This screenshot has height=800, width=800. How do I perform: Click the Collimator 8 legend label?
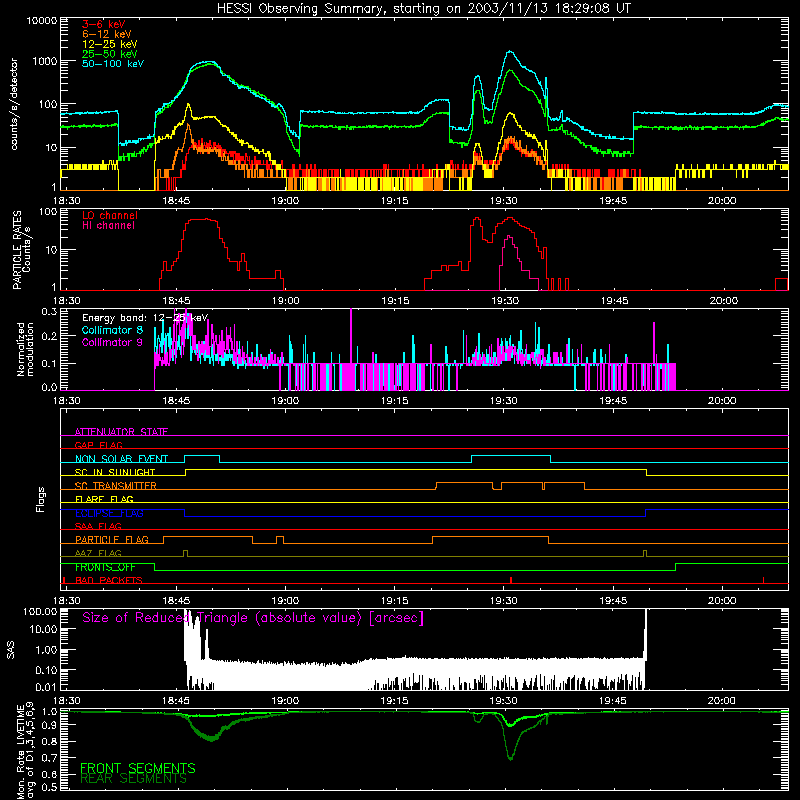tap(112, 330)
